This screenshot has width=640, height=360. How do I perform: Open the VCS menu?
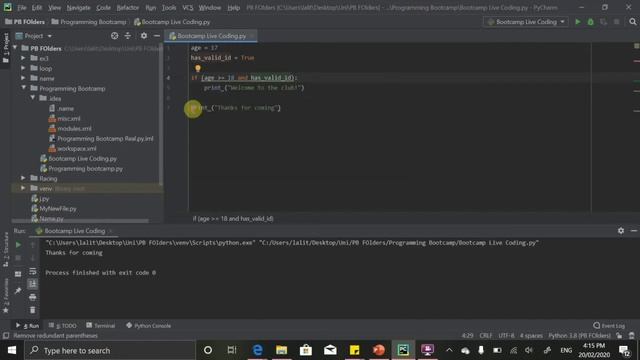click(188, 7)
